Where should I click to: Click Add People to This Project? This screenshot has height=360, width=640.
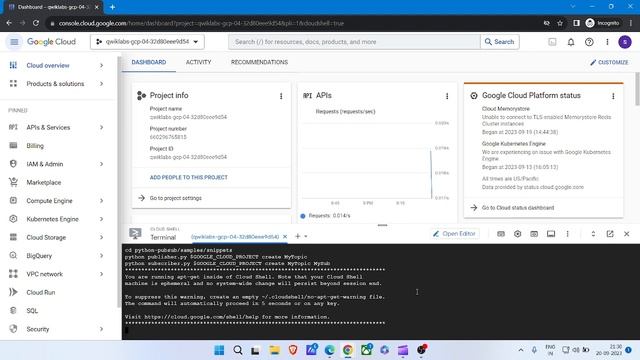click(x=189, y=178)
